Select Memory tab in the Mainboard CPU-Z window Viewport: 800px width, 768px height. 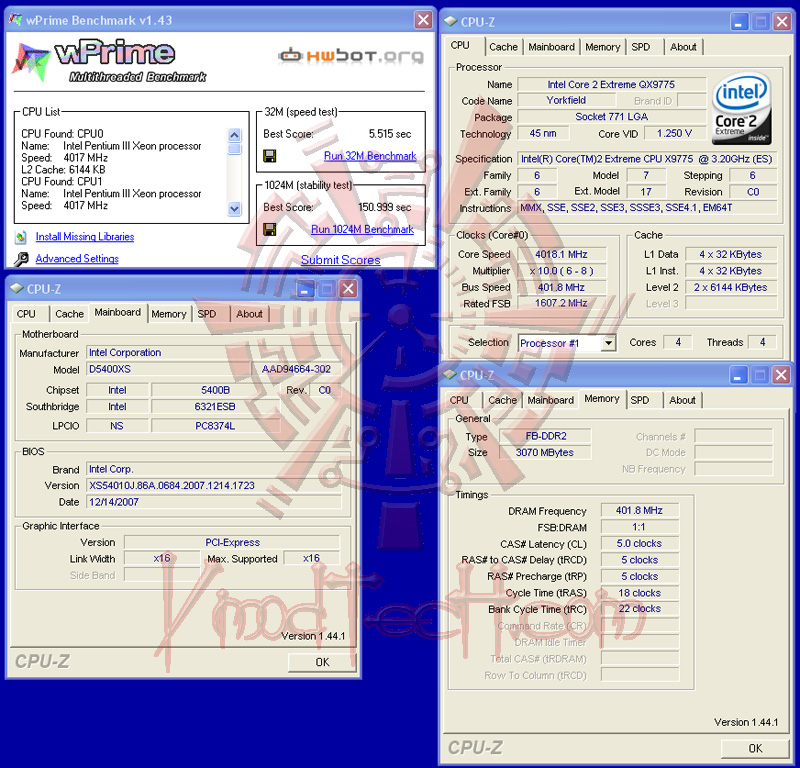tap(168, 314)
